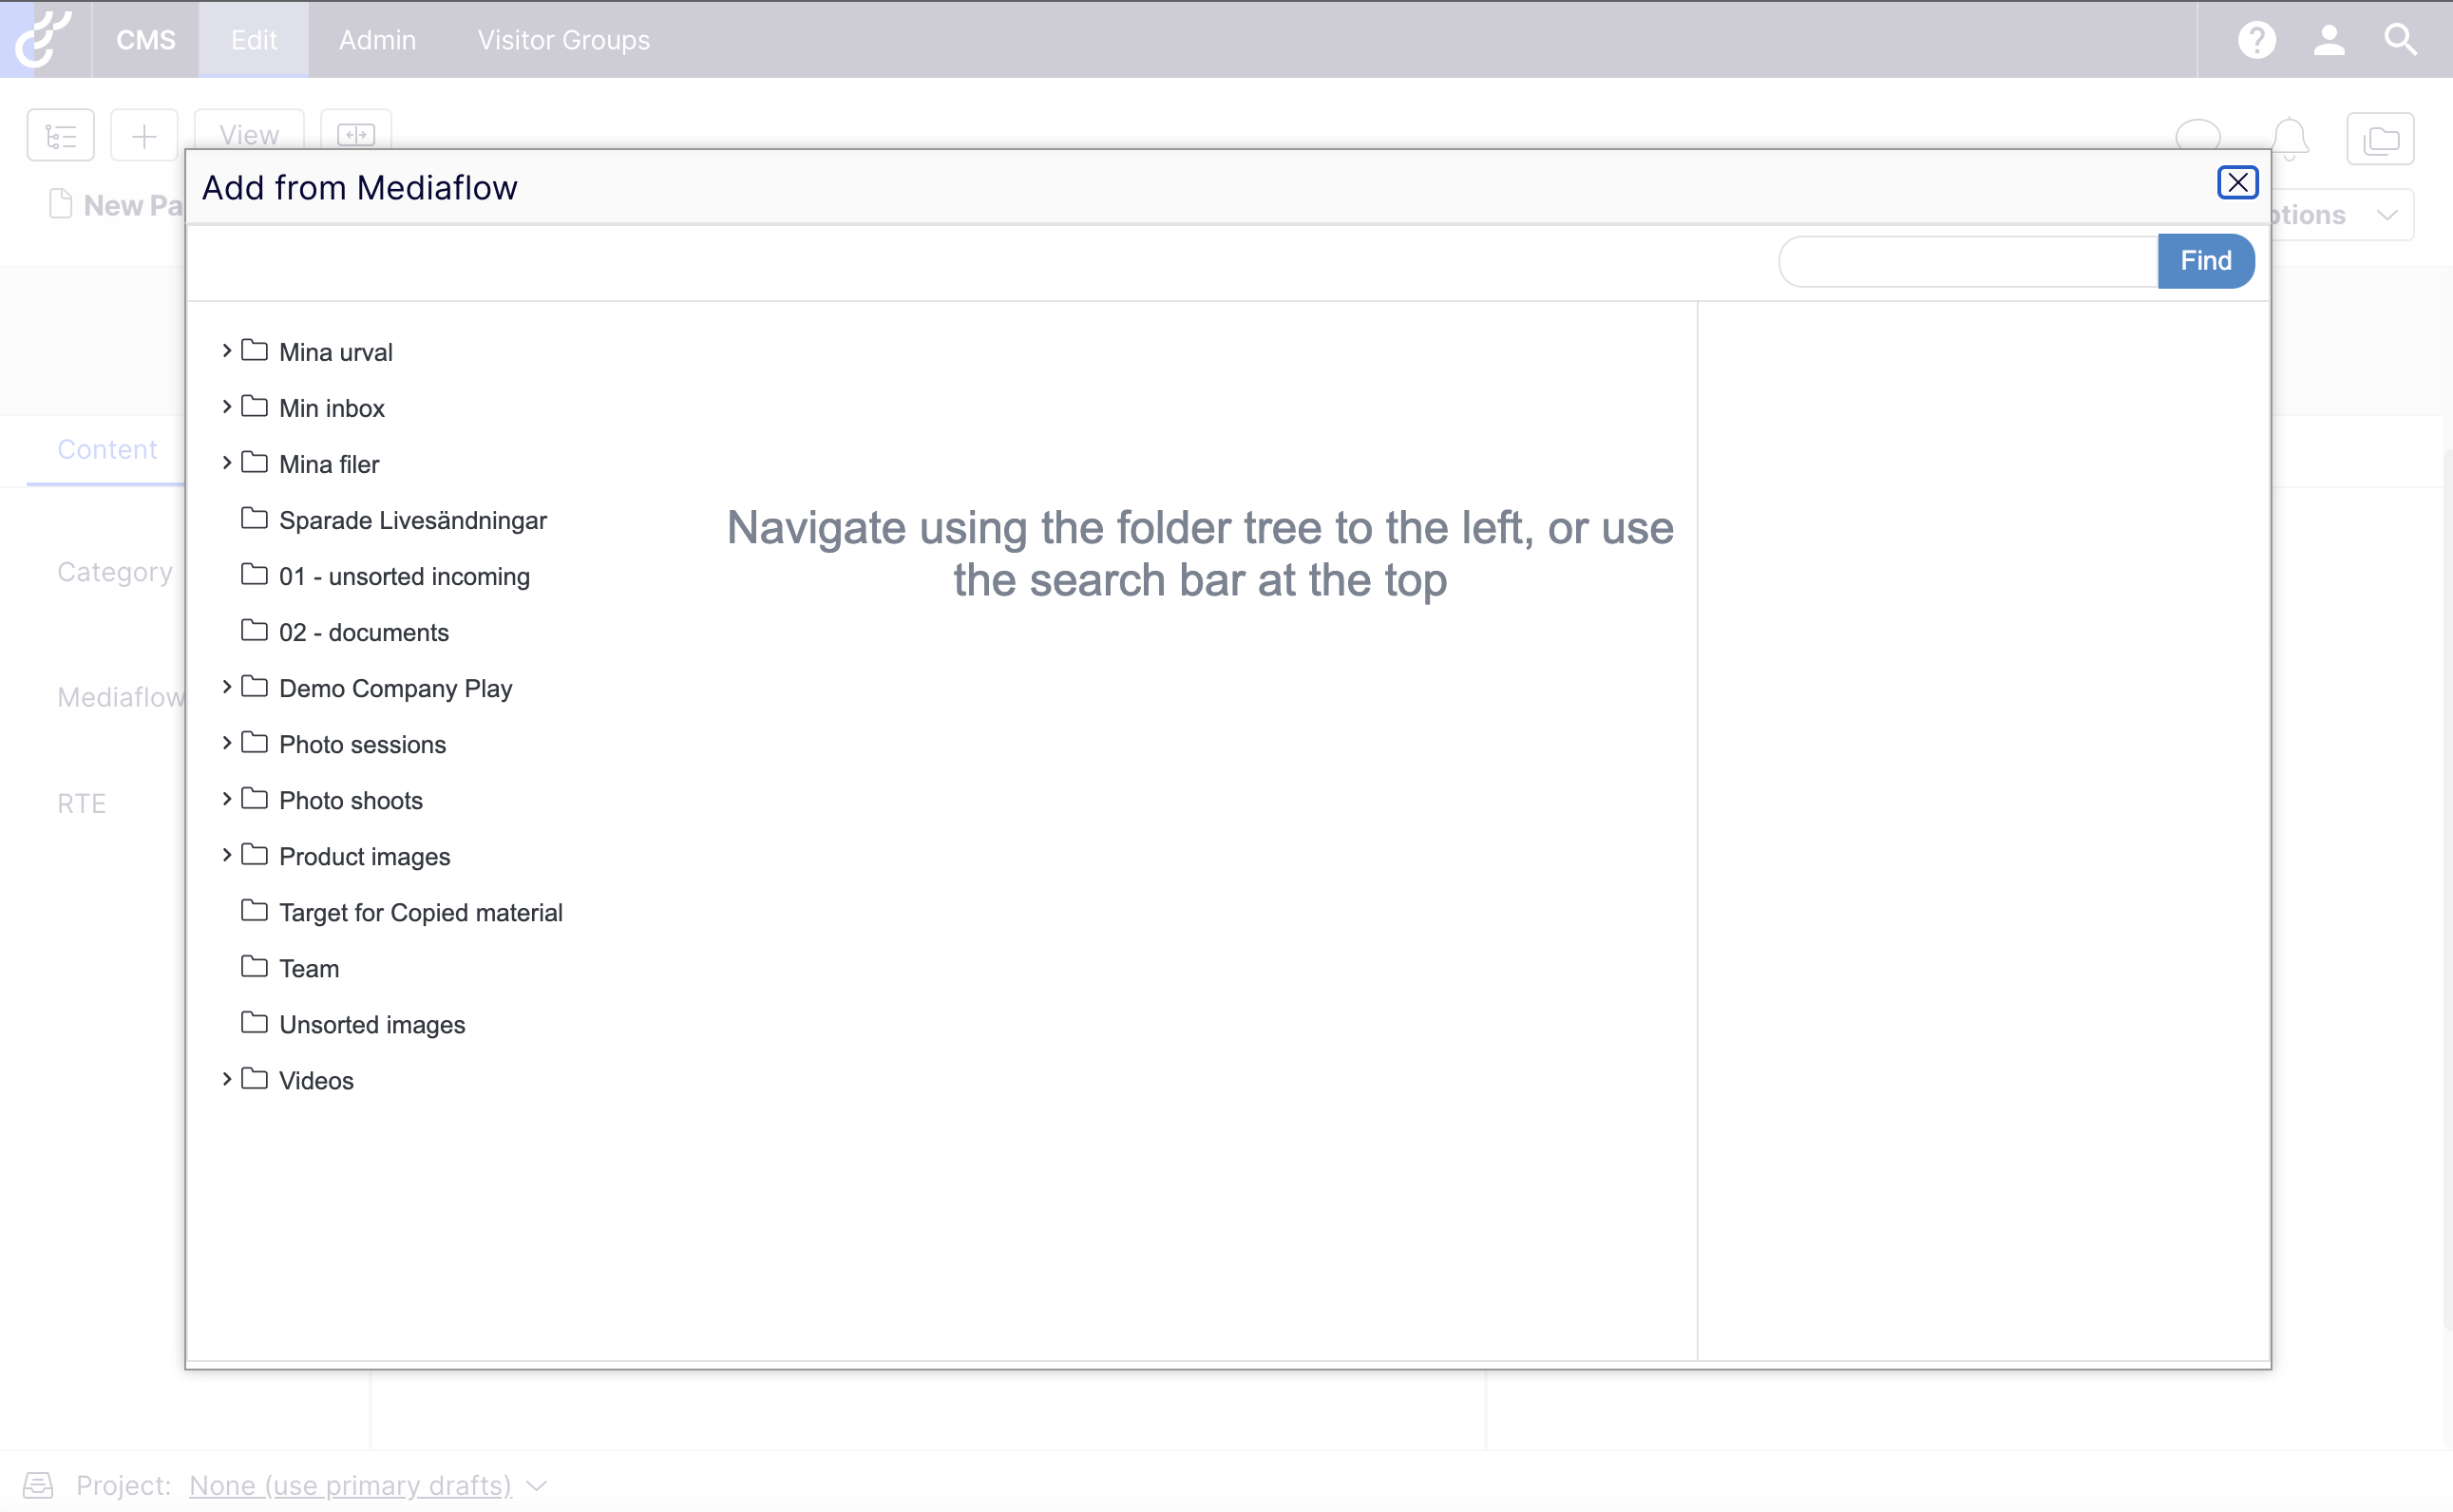Toggle the compare versions icon next to View

tap(356, 134)
